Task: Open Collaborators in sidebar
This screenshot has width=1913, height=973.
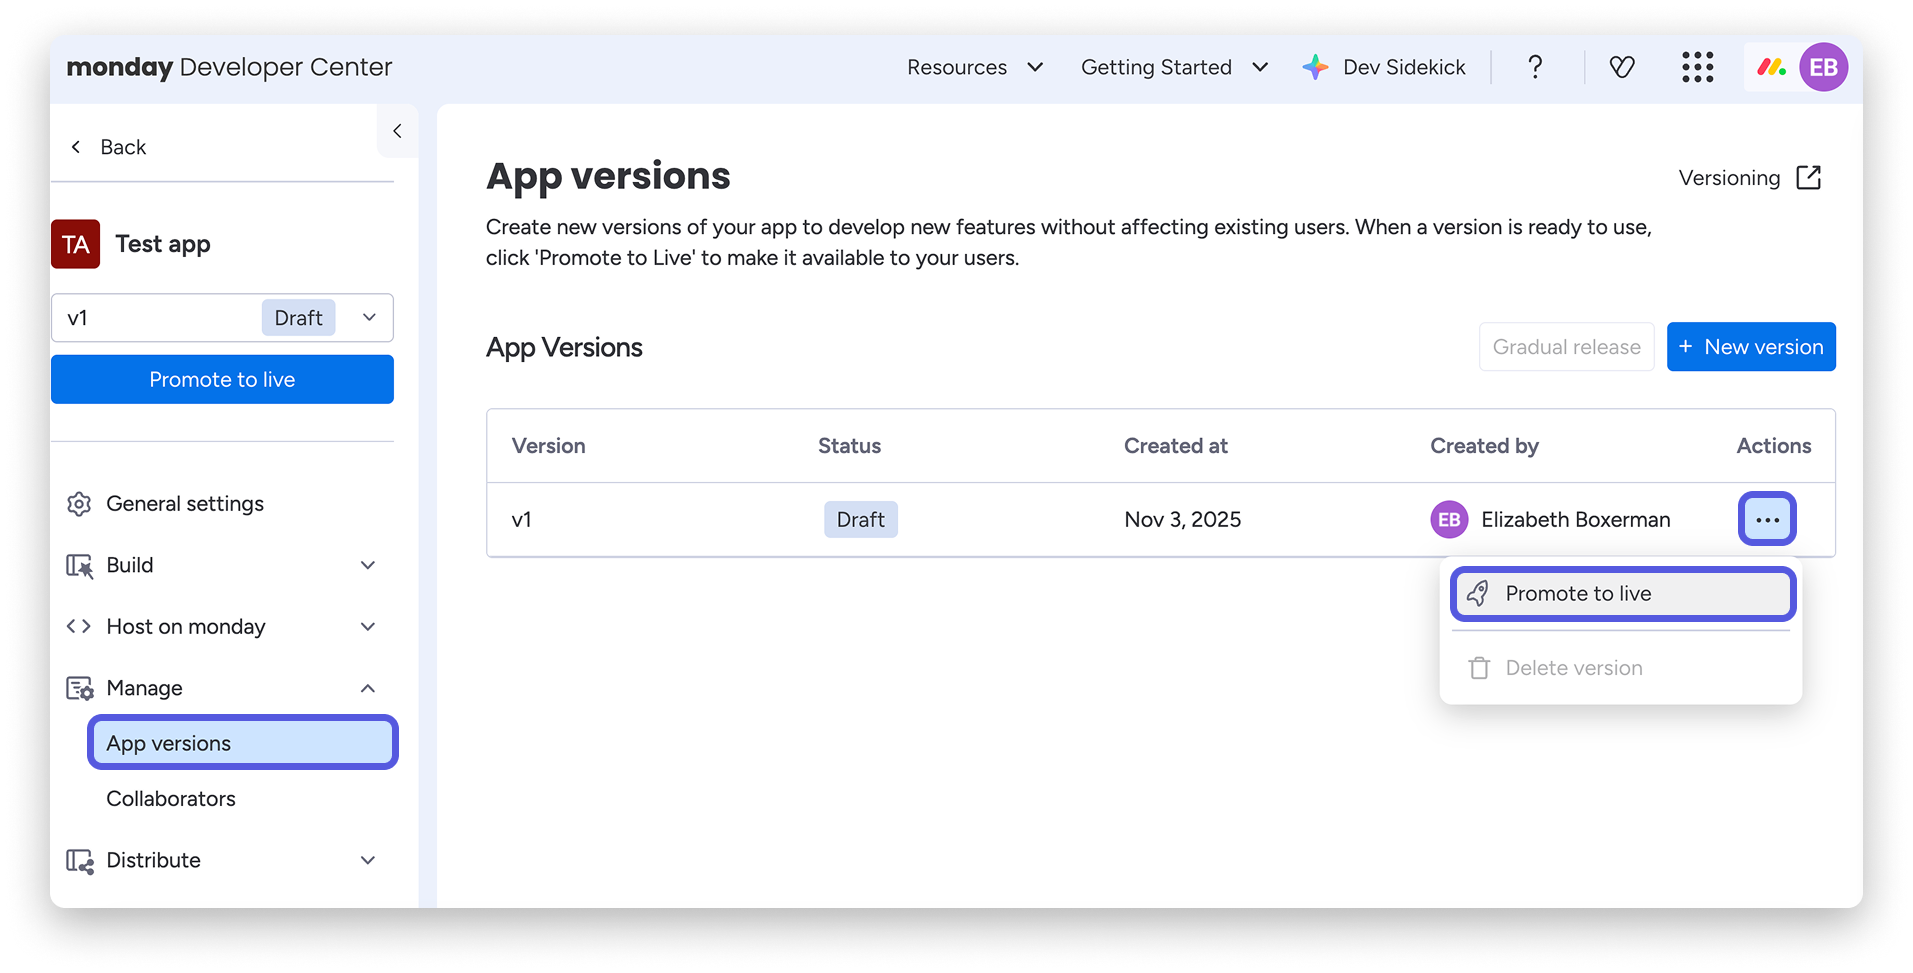Action: [171, 799]
